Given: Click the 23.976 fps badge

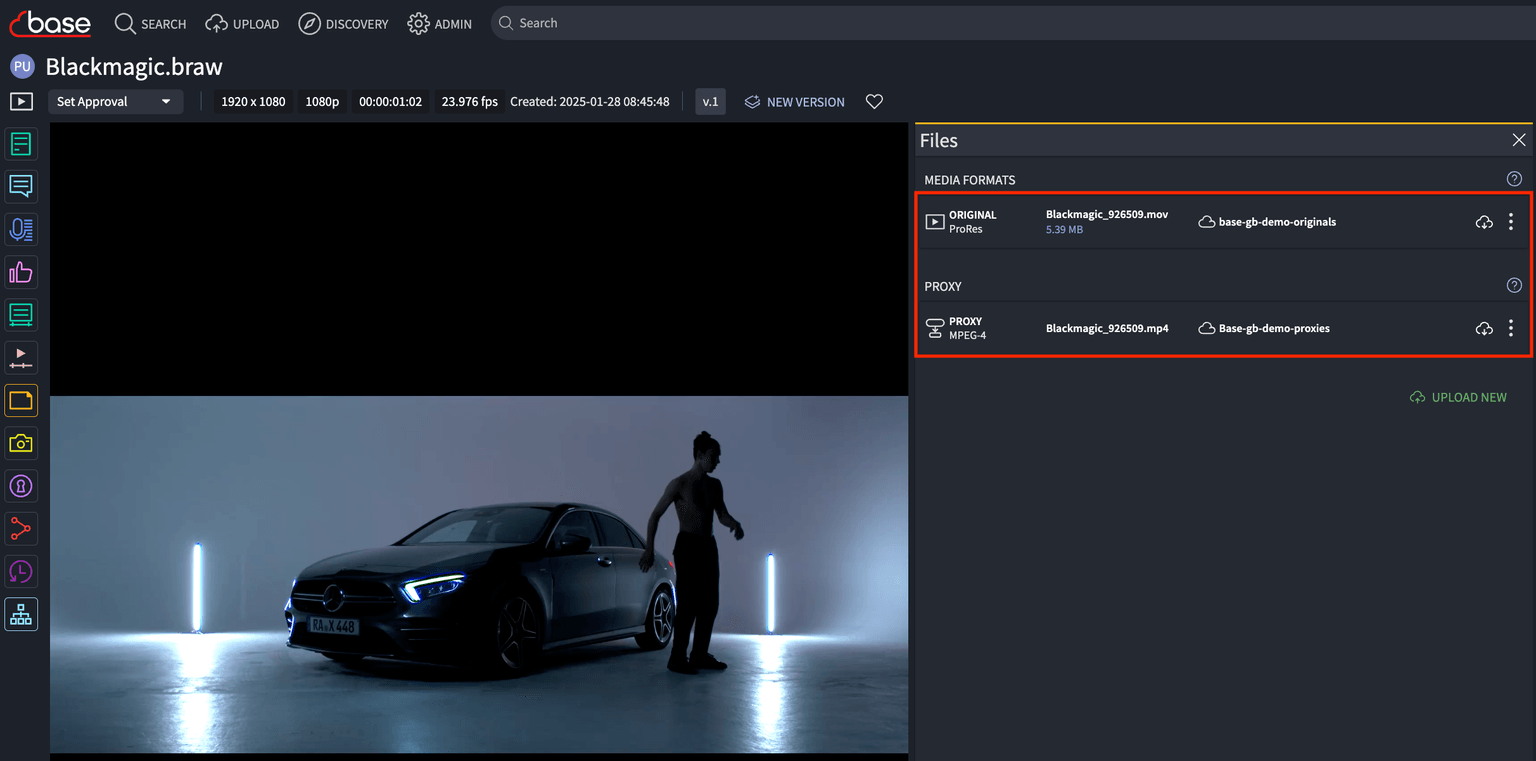Looking at the screenshot, I should 469,101.
